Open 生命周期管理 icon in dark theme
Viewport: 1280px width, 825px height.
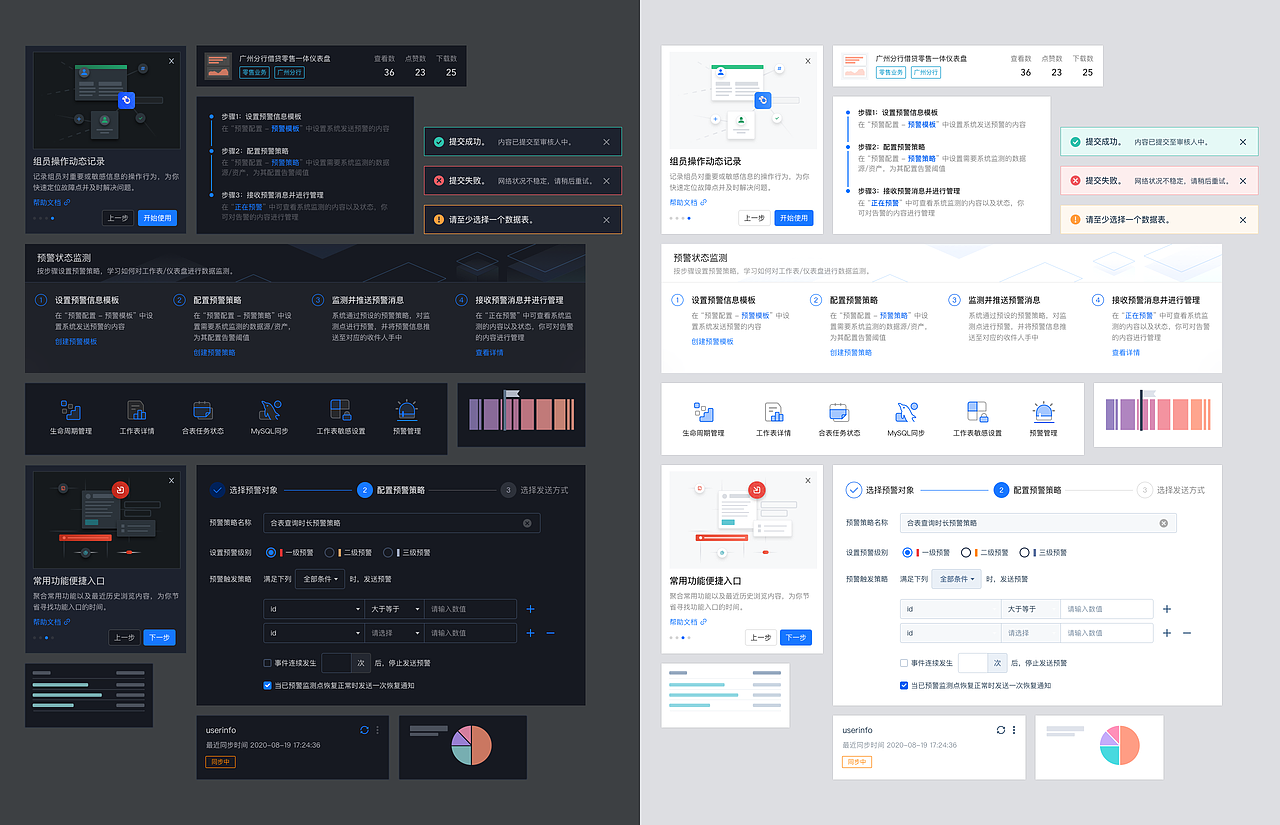coord(71,410)
